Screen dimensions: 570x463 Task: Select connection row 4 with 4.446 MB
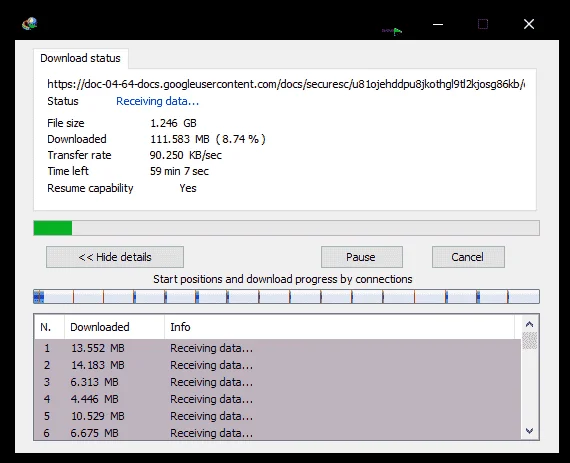click(x=278, y=399)
